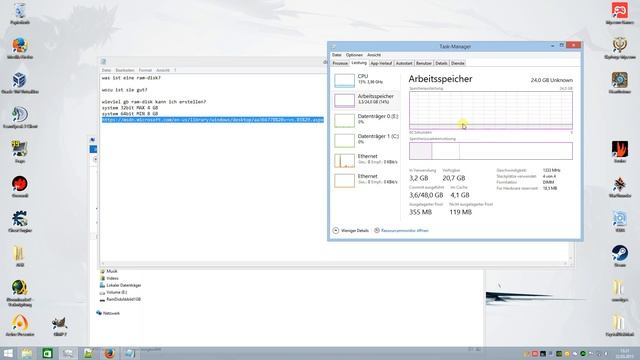Open the folder icon below Steam on desktop
This screenshot has height=360, width=640.
[620, 291]
